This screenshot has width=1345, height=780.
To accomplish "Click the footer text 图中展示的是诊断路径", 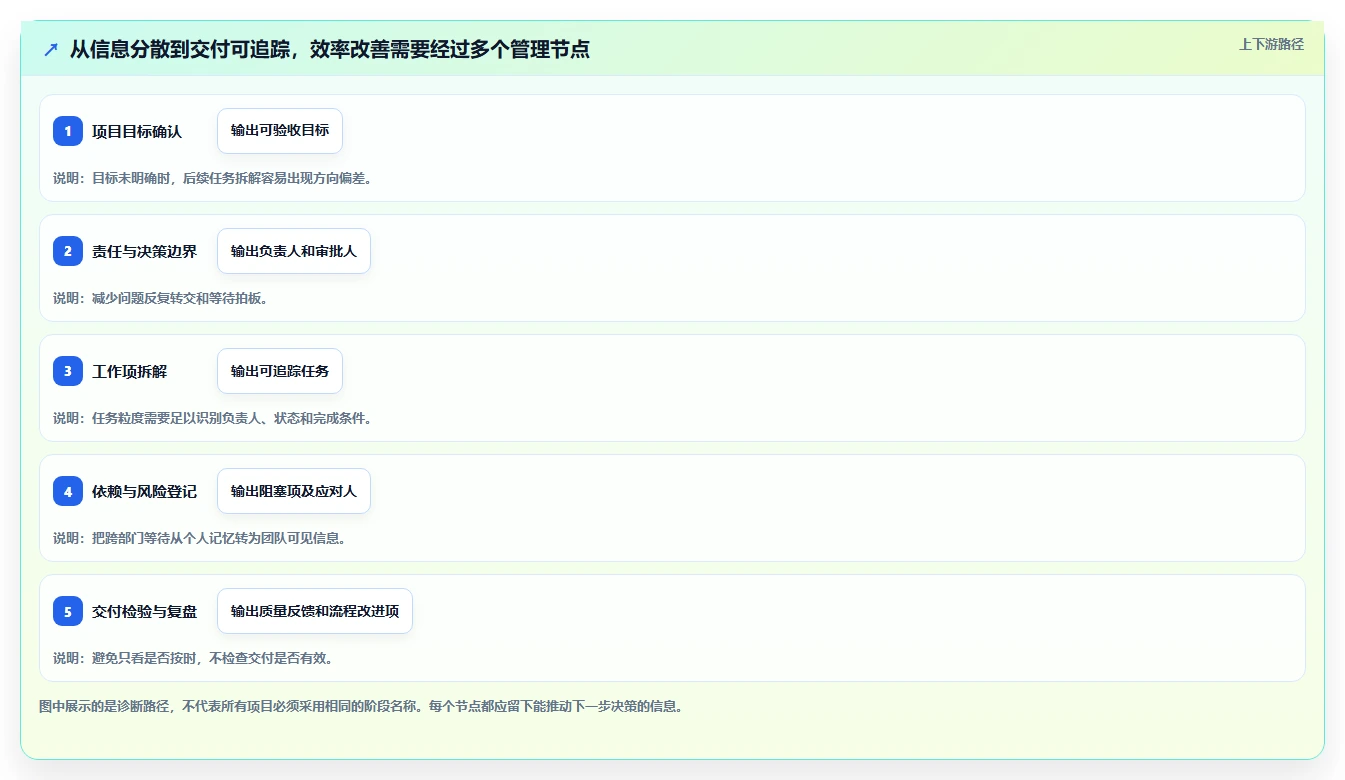I will click(107, 706).
